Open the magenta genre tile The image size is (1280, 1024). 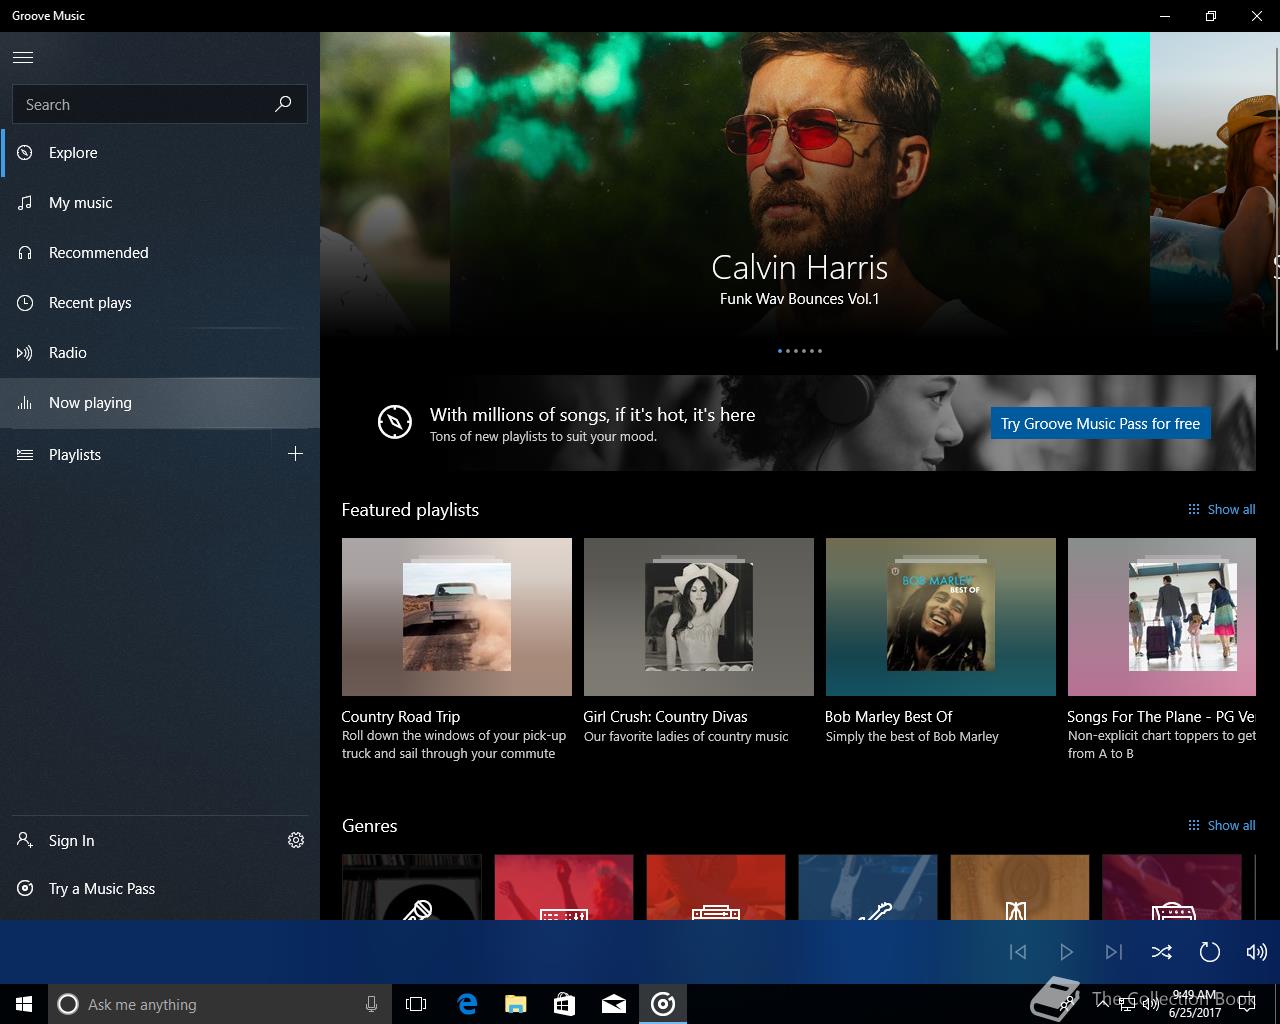(x=1172, y=887)
